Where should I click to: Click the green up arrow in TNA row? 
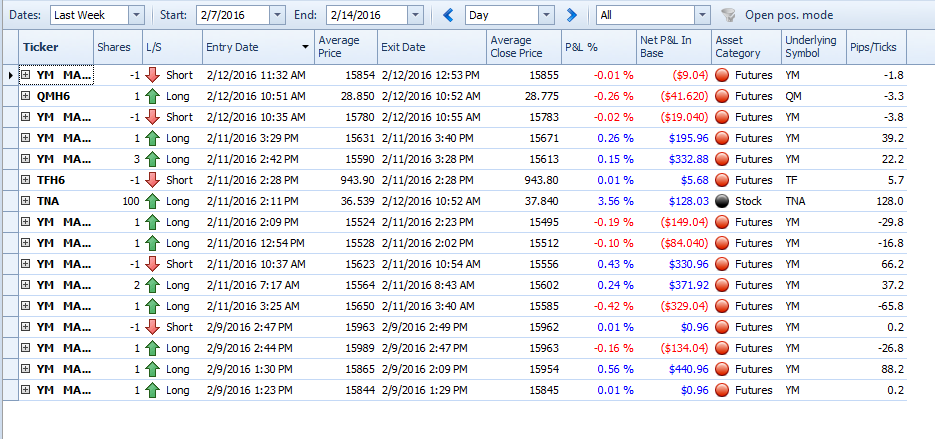point(153,201)
